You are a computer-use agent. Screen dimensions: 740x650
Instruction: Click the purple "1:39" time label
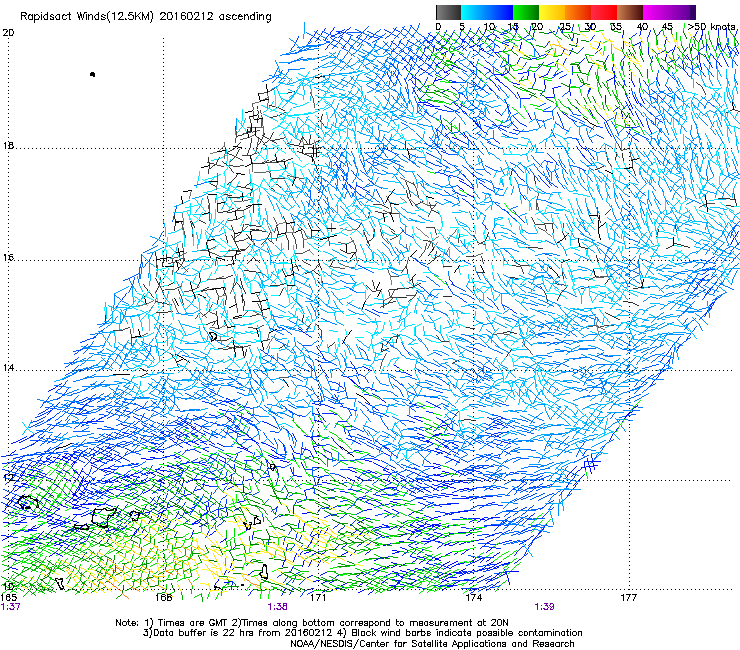[x=544, y=607]
